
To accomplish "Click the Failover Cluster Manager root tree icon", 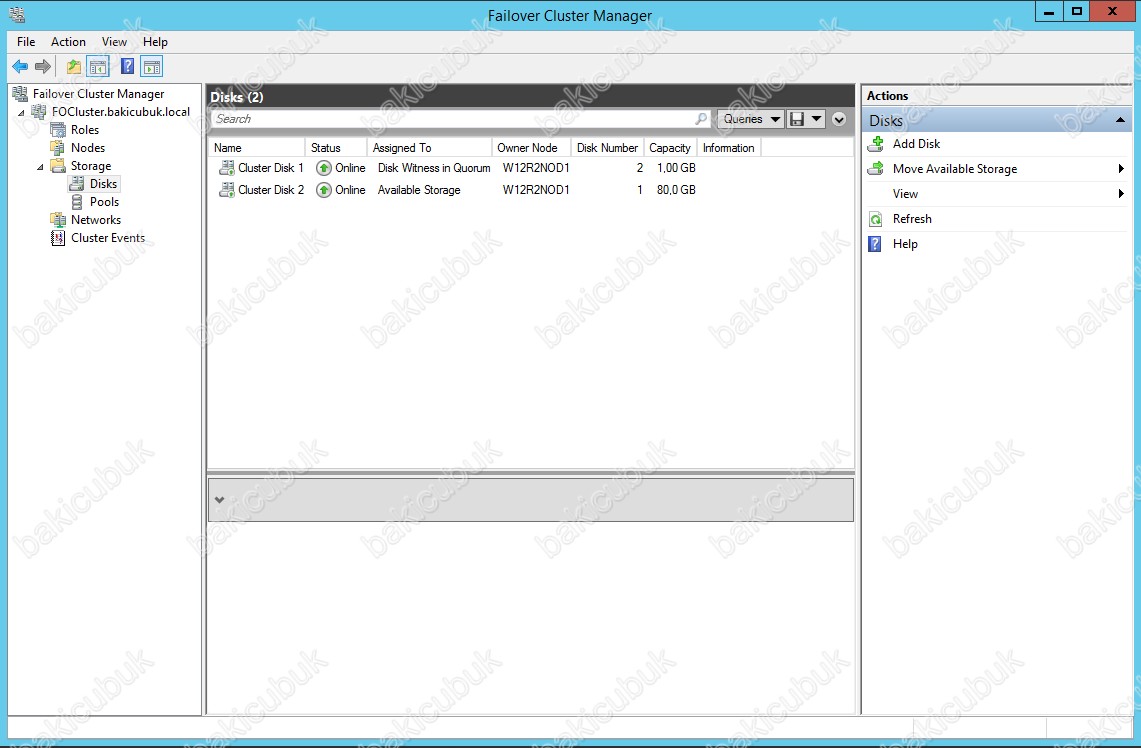I will coord(20,93).
